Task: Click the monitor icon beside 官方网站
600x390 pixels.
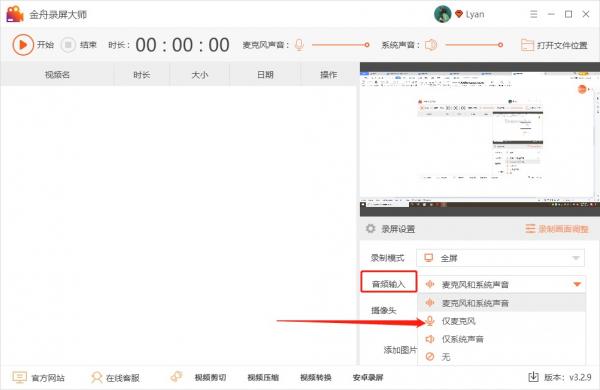Action: tap(20, 377)
